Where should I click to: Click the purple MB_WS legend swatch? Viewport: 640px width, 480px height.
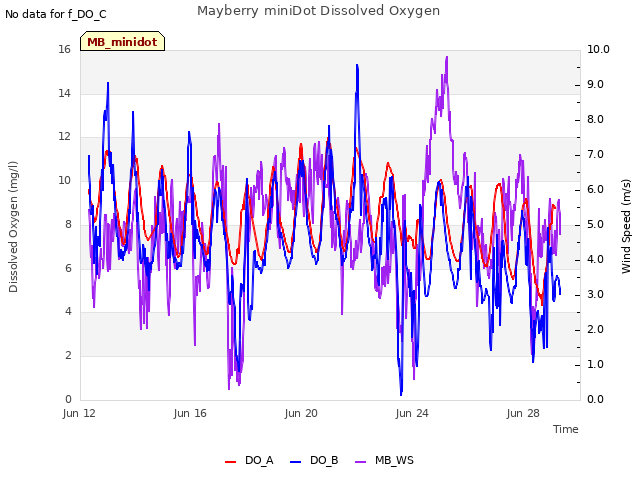click(x=361, y=462)
